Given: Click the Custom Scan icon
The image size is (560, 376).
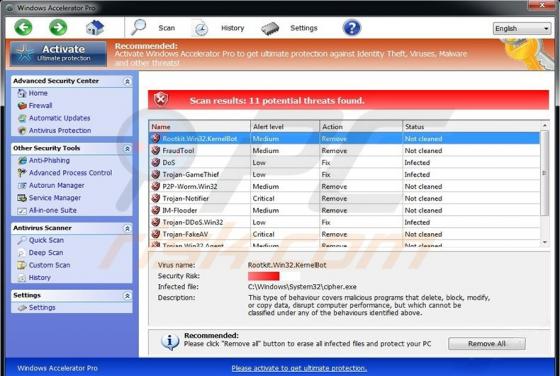Looking at the screenshot, I should click(22, 265).
